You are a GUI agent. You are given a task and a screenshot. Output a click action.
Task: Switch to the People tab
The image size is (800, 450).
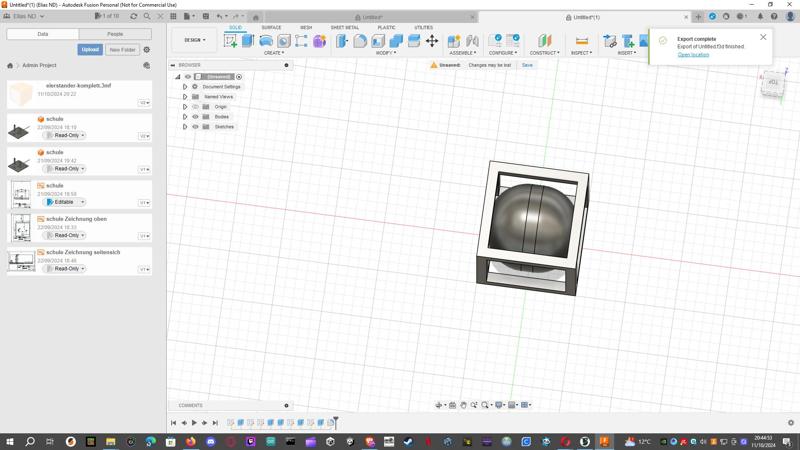[115, 34]
